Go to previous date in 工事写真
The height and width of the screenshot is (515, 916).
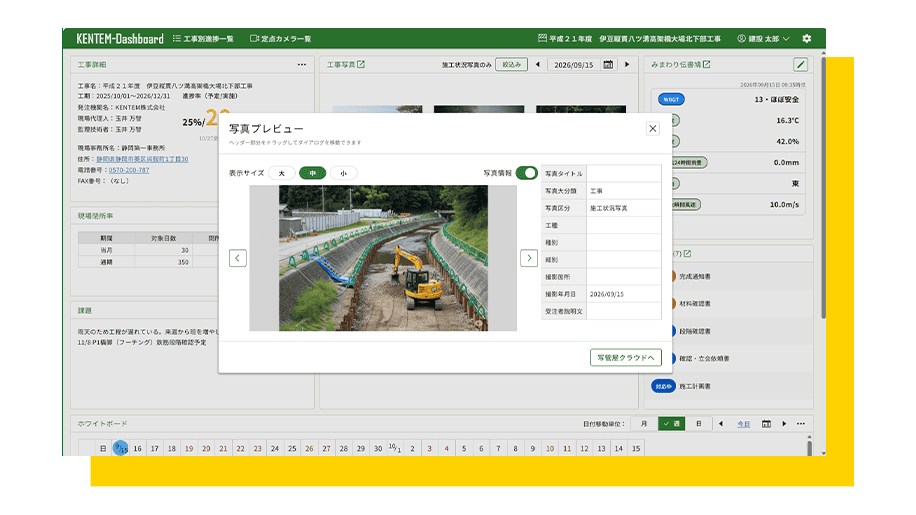click(x=537, y=64)
